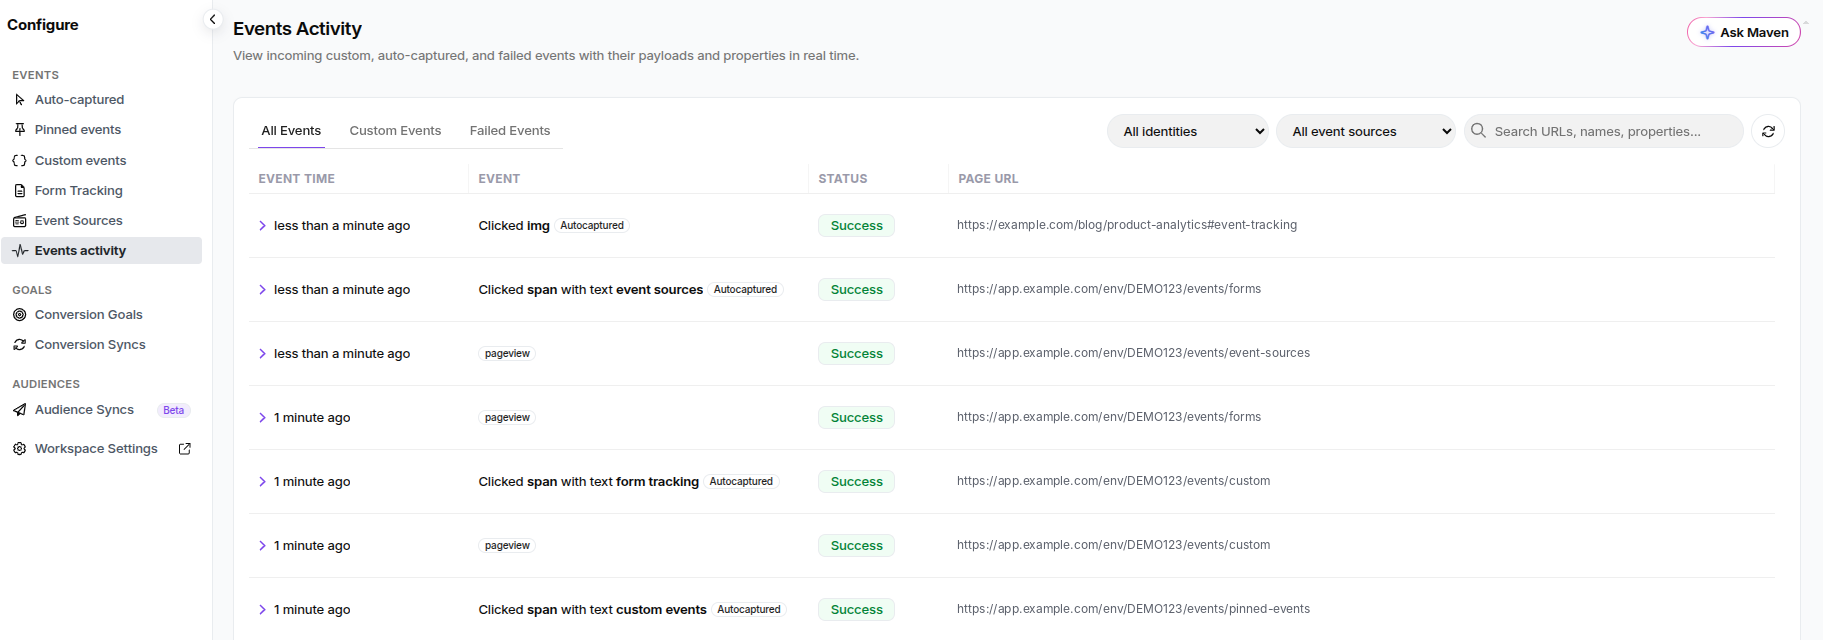The width and height of the screenshot is (1823, 640).
Task: Click the megaphone icon for Audience Syncs
Action: pyautogui.click(x=20, y=410)
